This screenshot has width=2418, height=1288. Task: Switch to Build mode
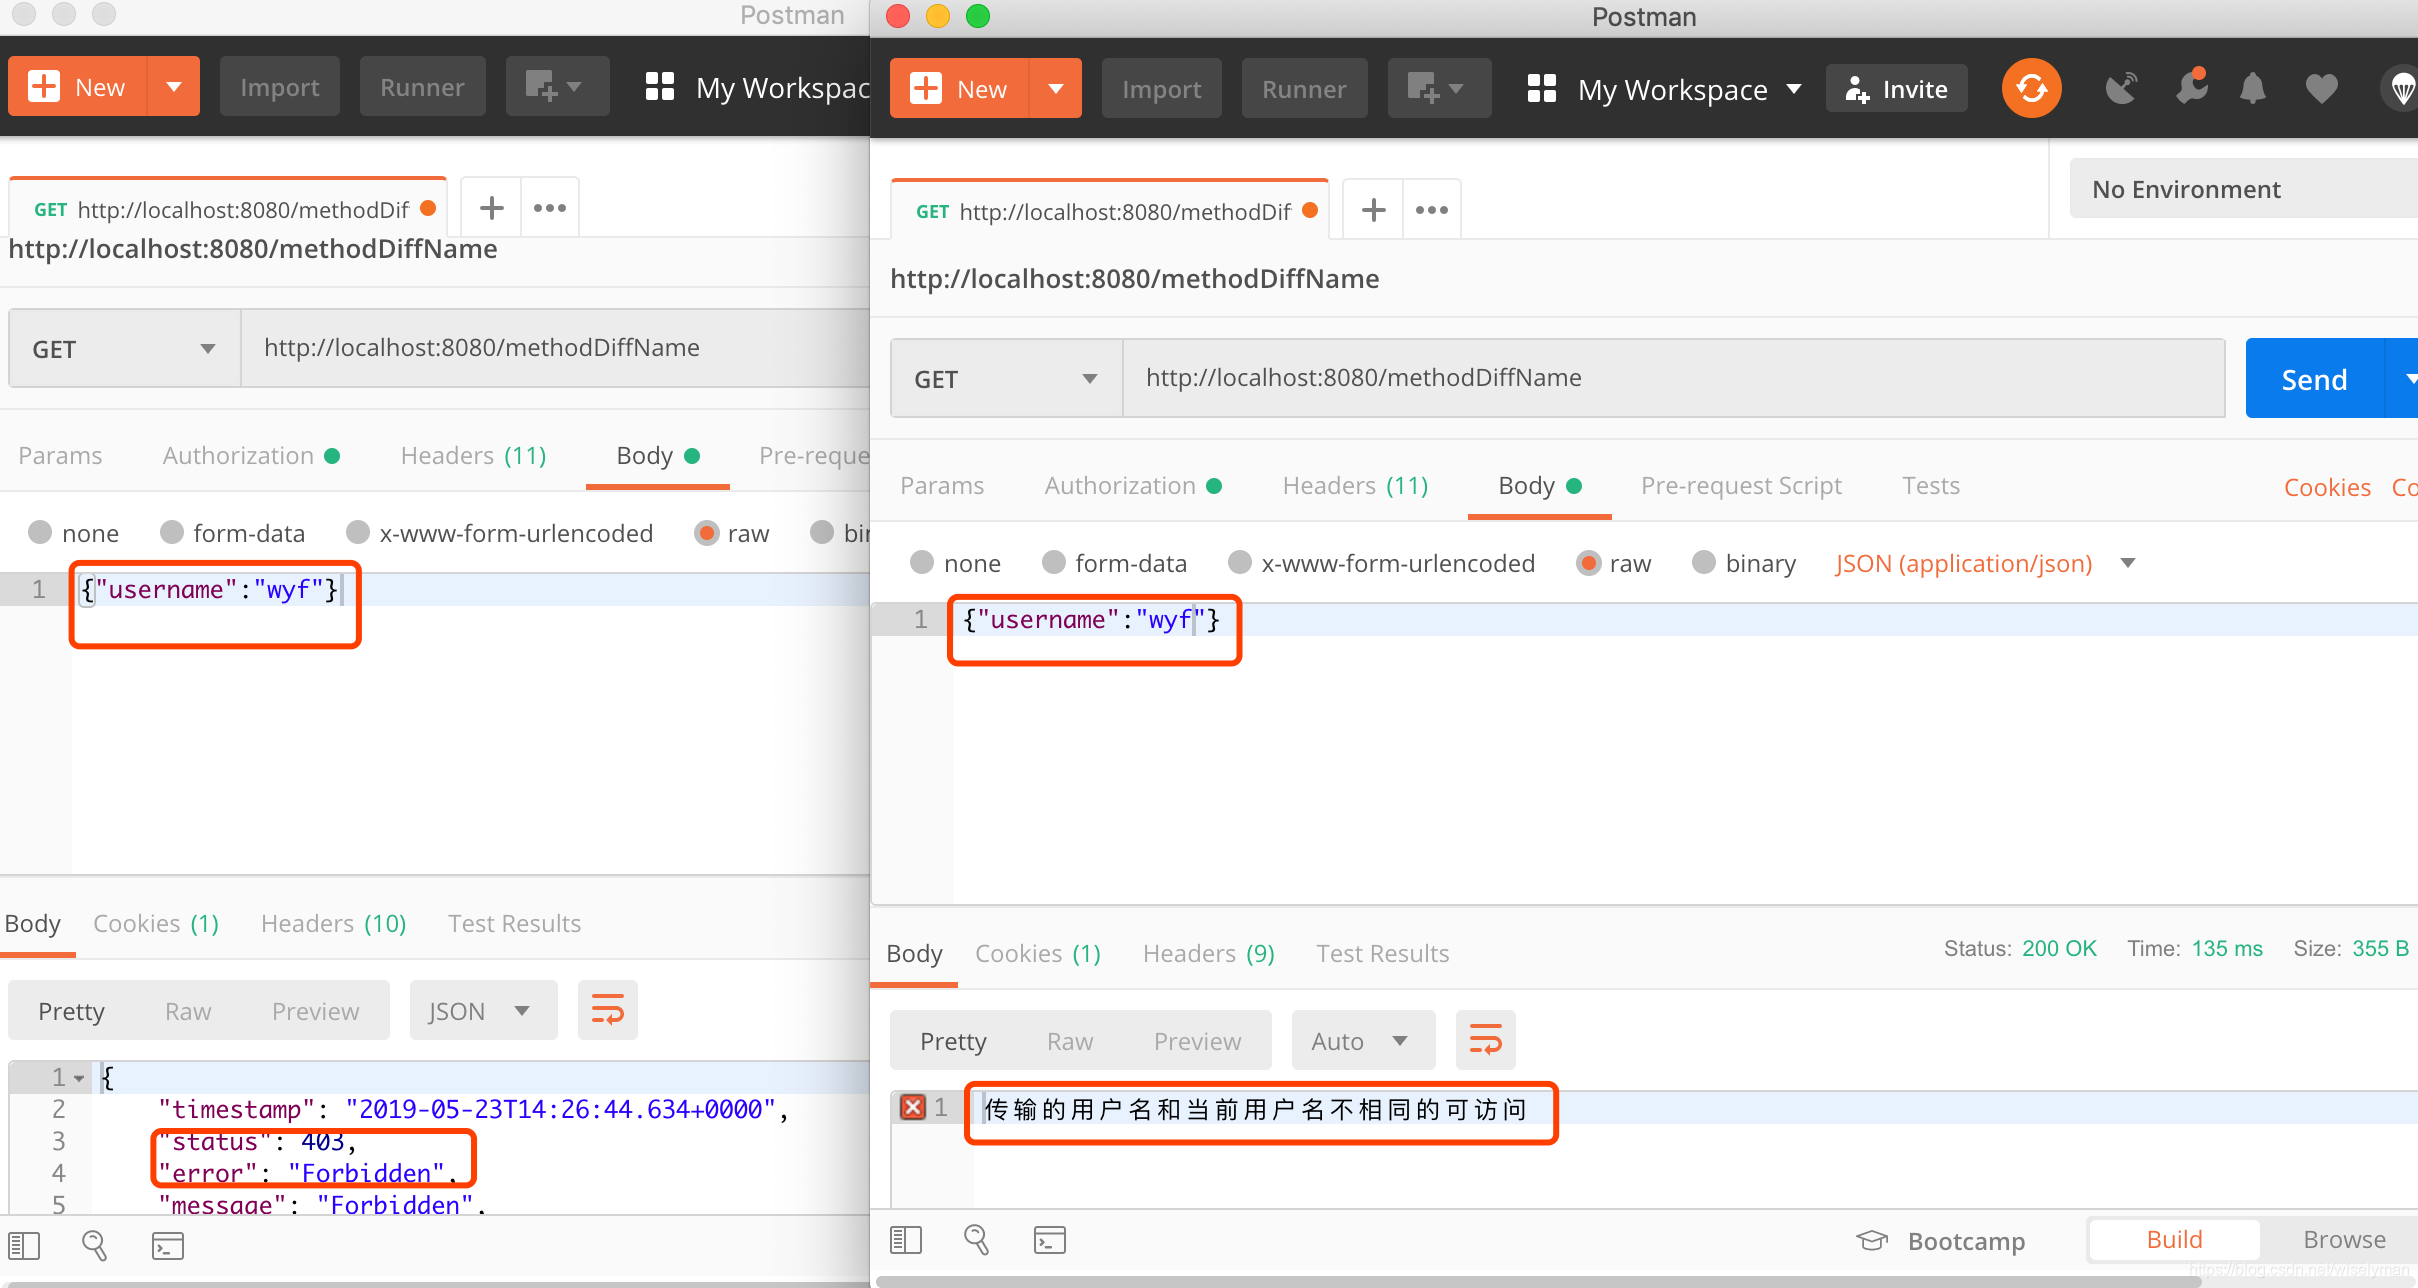[x=2174, y=1239]
